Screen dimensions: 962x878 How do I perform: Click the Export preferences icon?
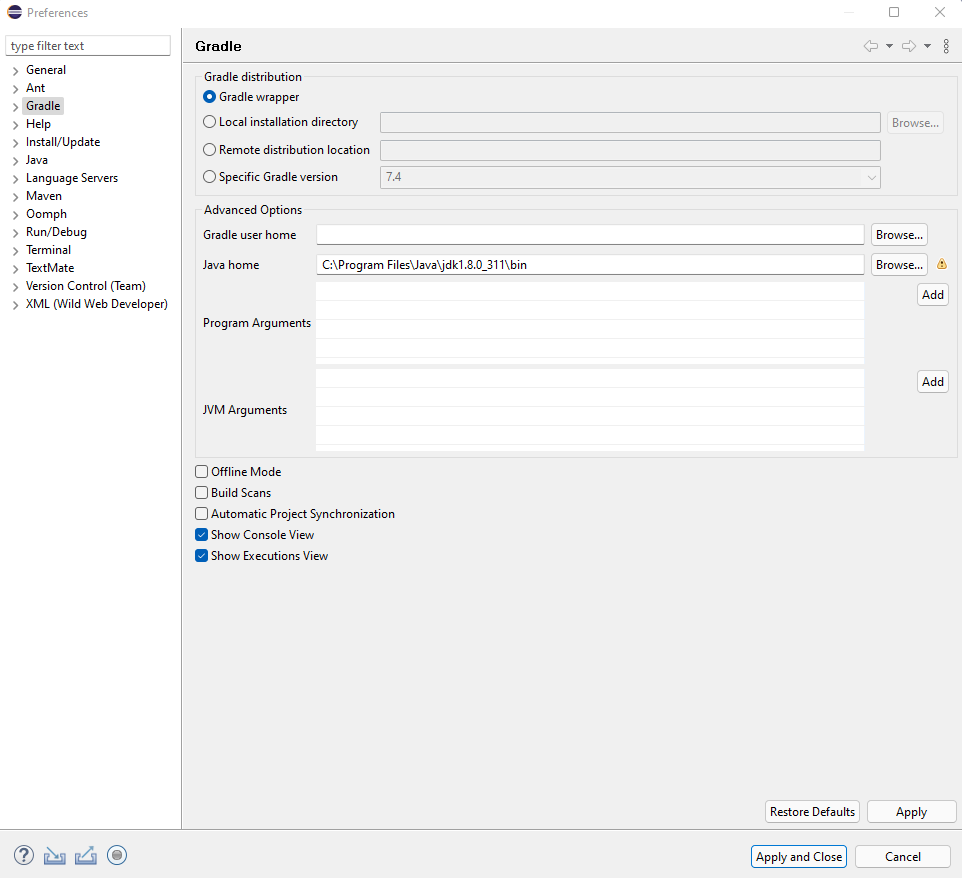86,855
